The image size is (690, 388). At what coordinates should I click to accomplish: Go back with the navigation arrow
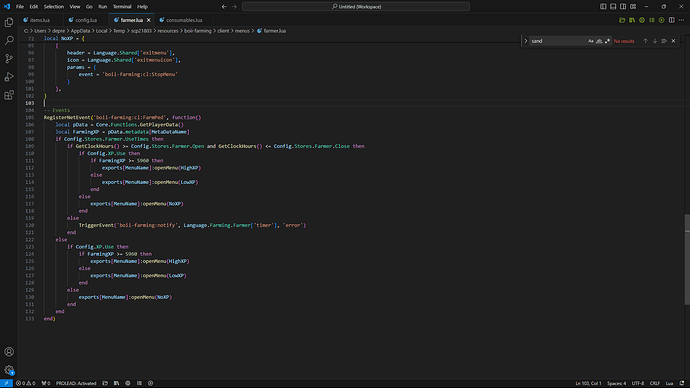224,7
